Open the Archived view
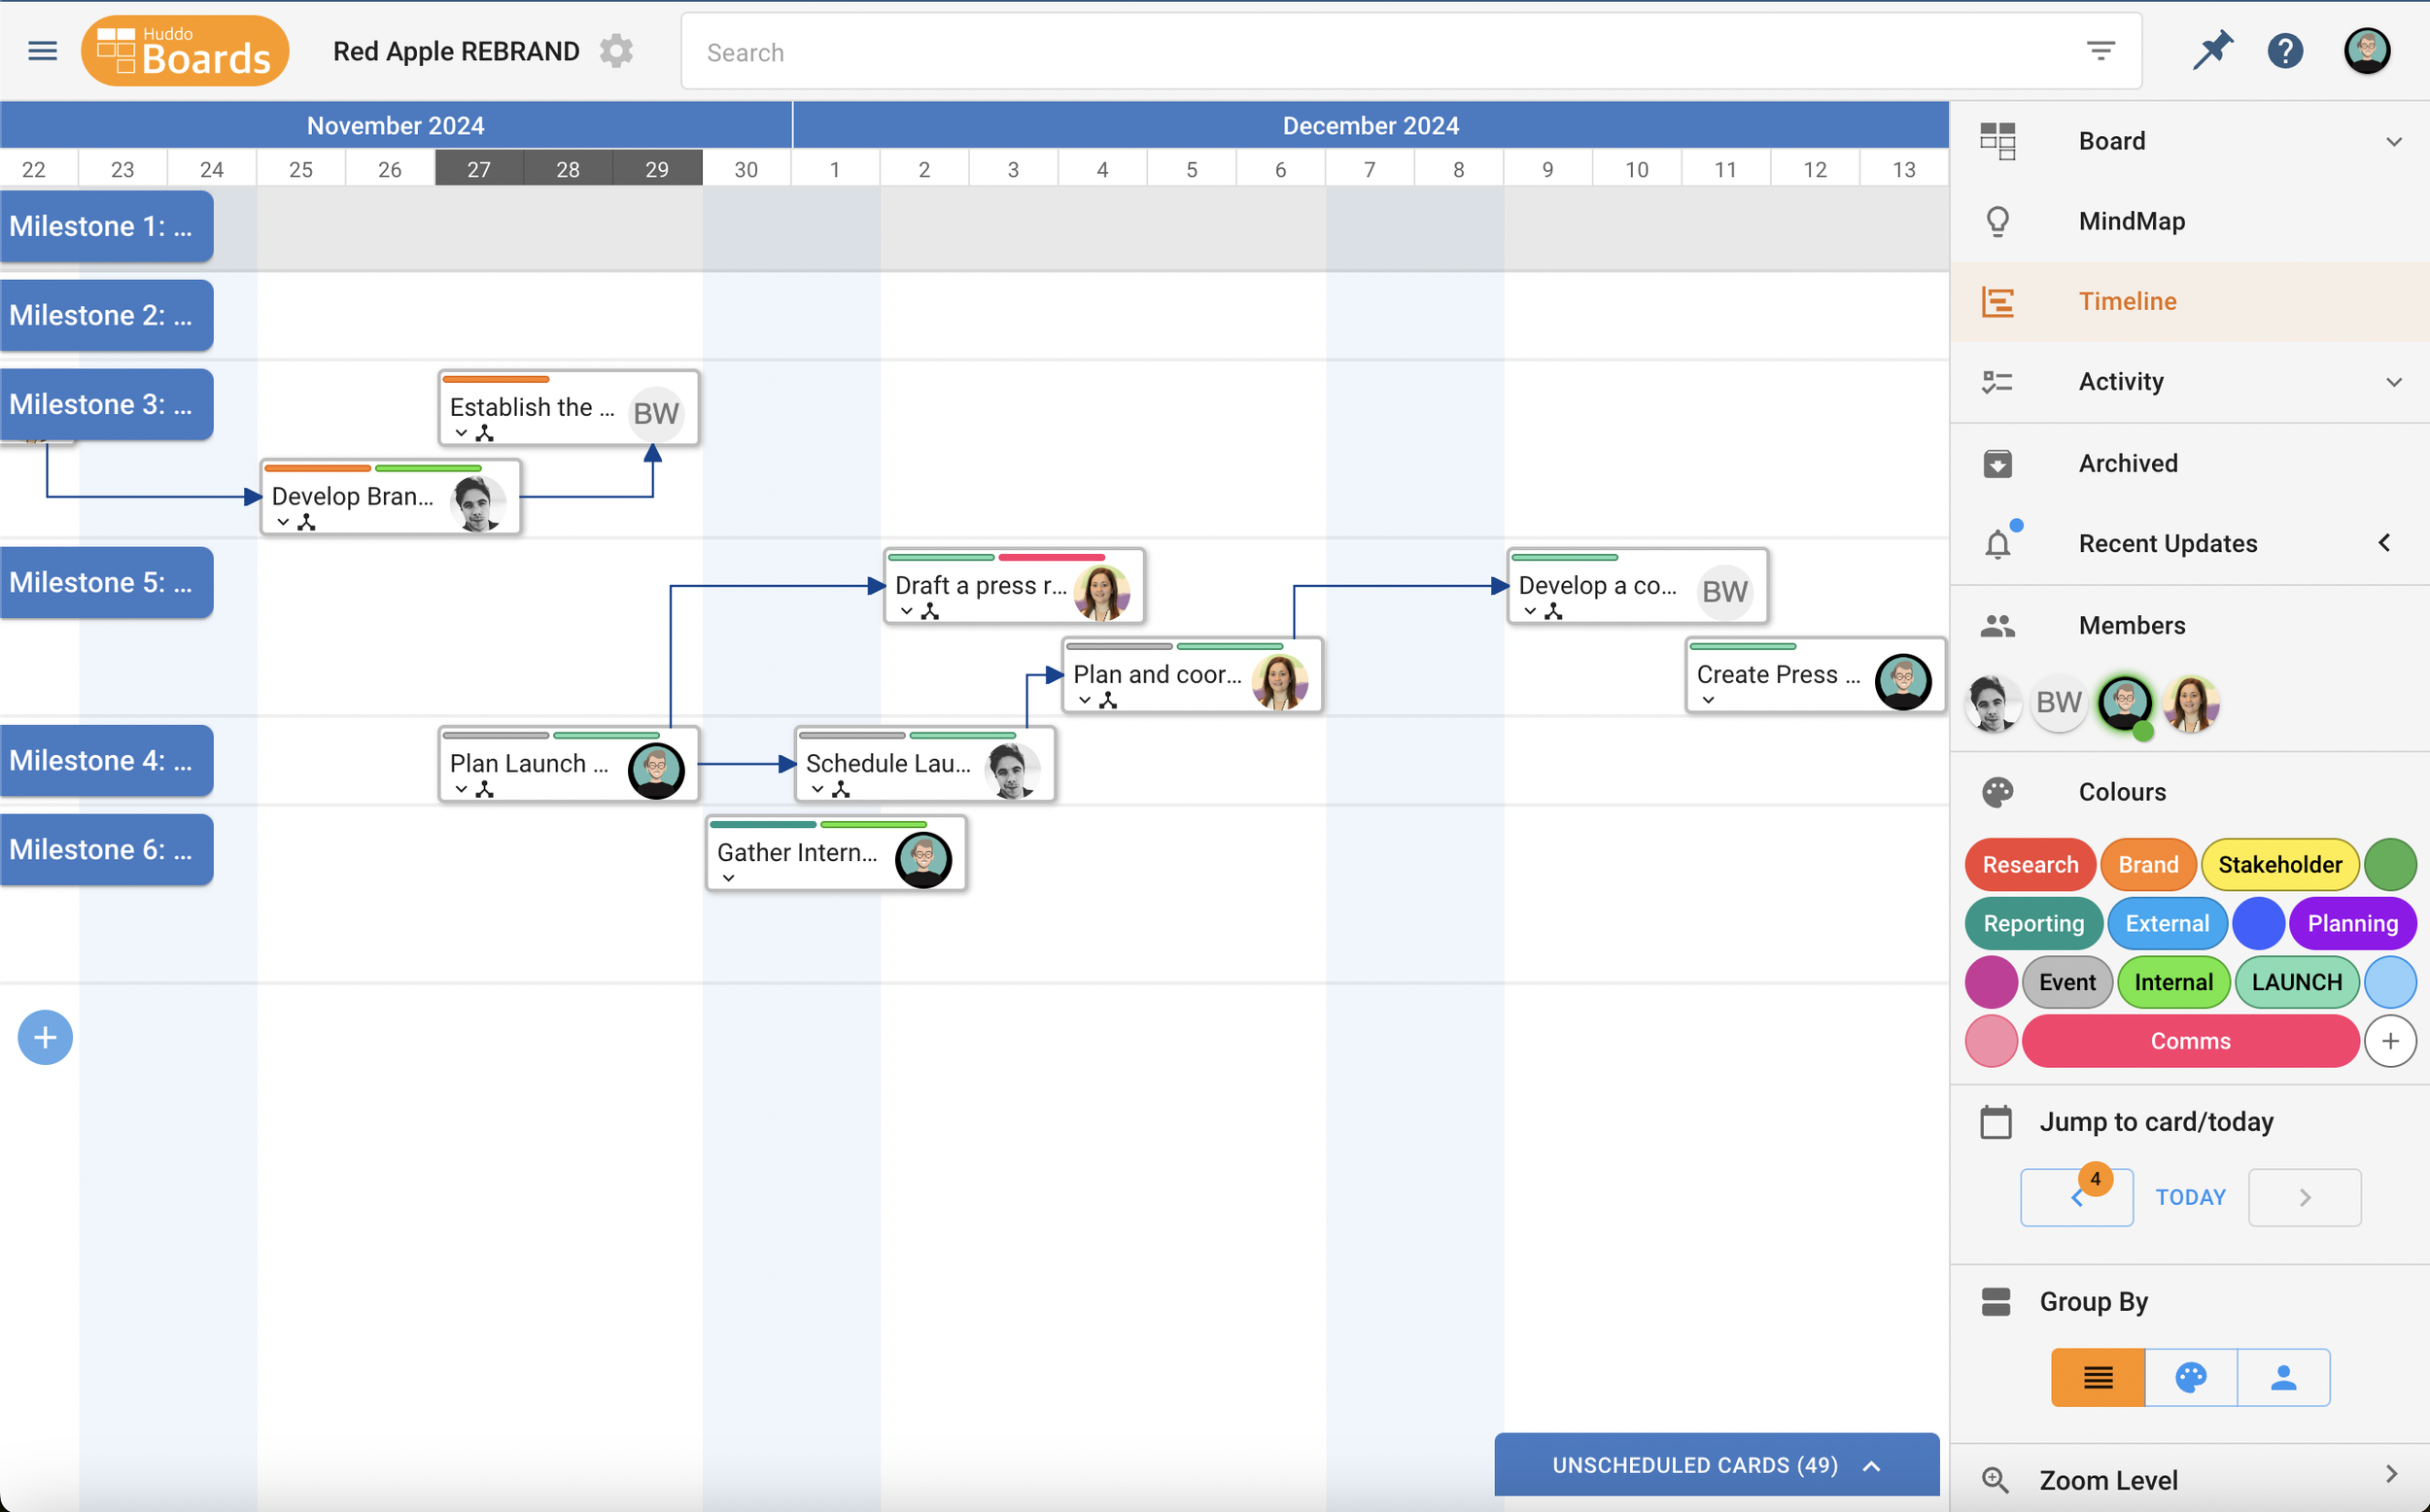The image size is (2430, 1512). pyautogui.click(x=2127, y=463)
